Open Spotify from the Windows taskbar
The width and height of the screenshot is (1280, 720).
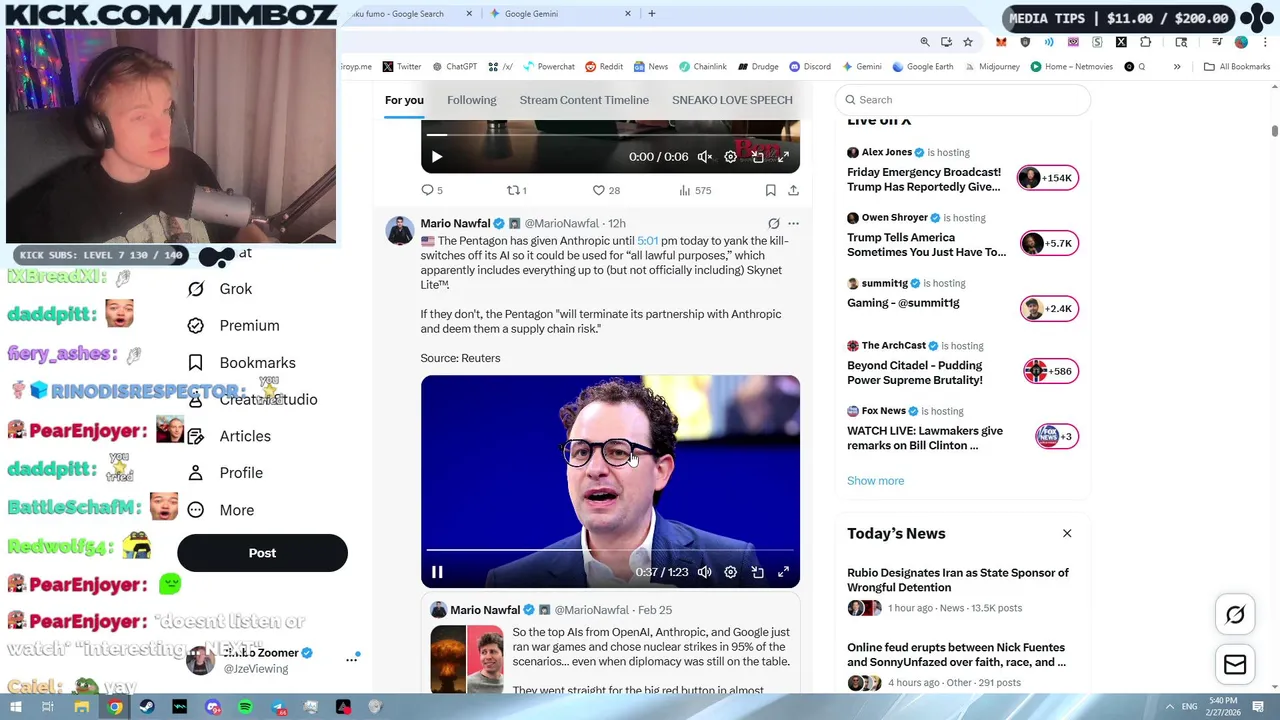(245, 707)
